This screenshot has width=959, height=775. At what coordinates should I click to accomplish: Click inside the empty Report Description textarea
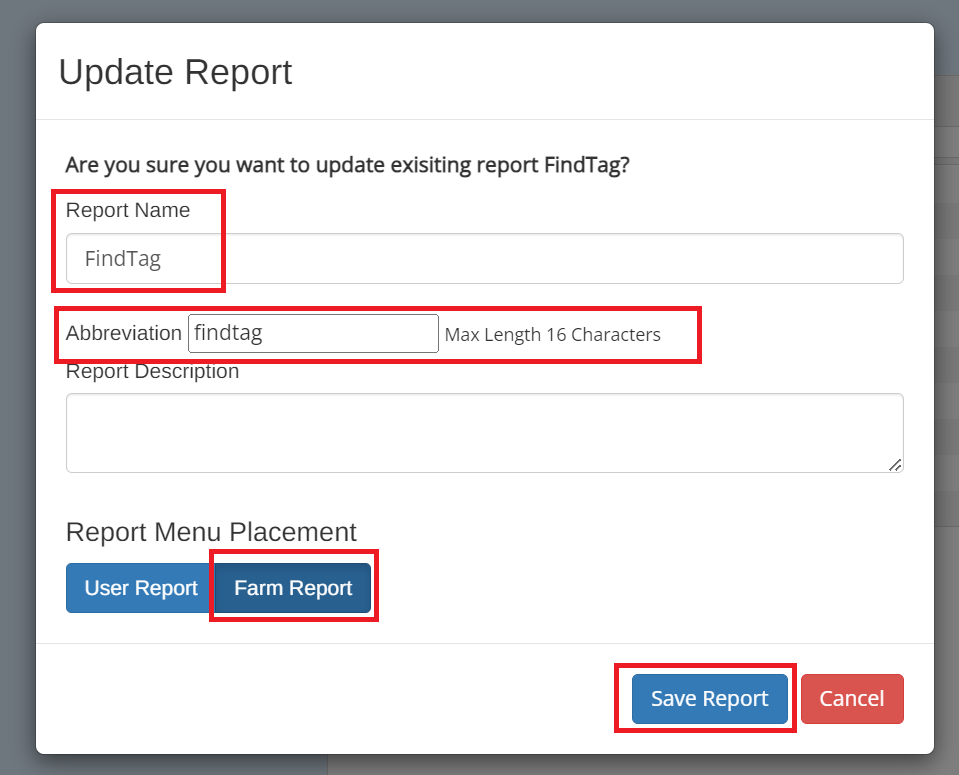[484, 432]
